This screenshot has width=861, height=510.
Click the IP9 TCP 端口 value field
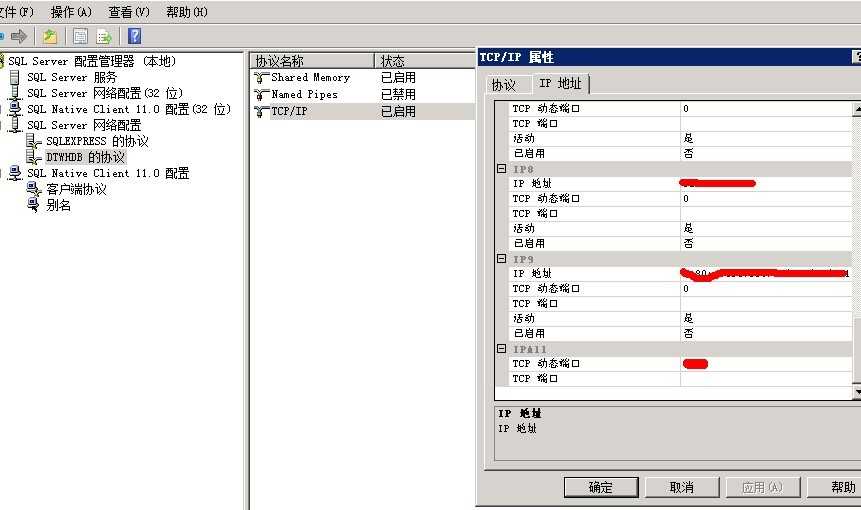click(x=766, y=304)
